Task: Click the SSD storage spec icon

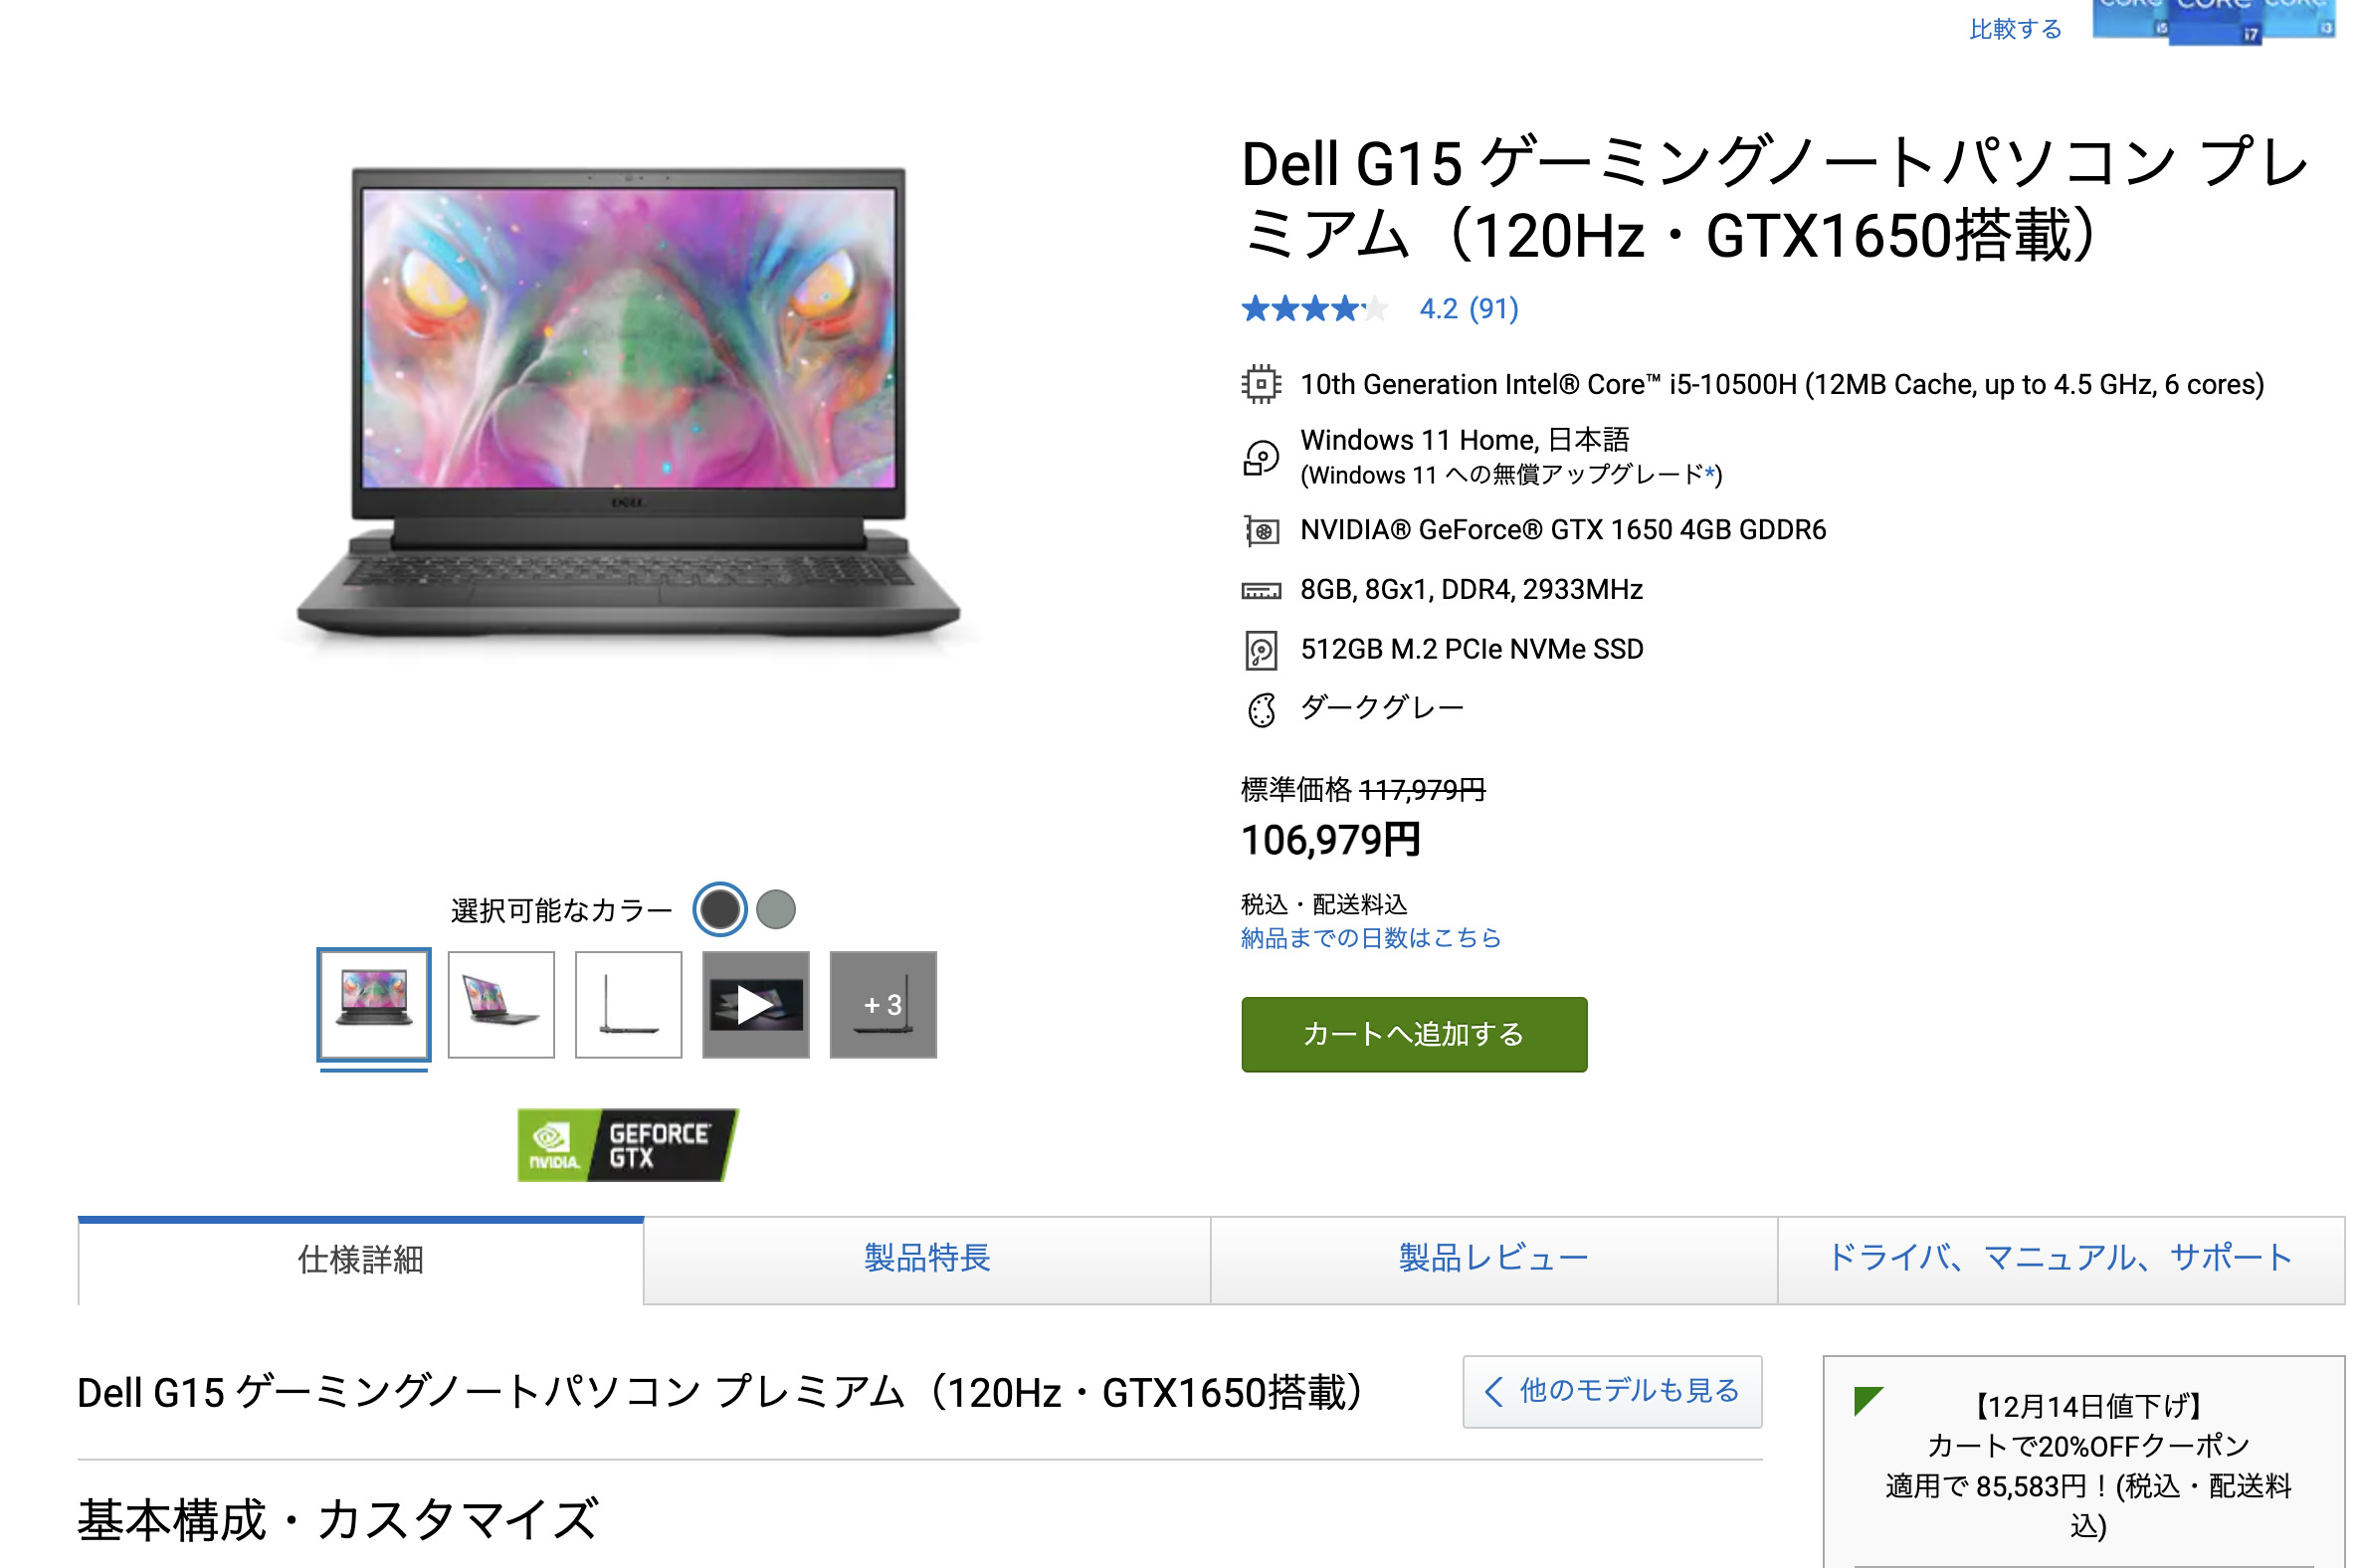Action: (1260, 650)
